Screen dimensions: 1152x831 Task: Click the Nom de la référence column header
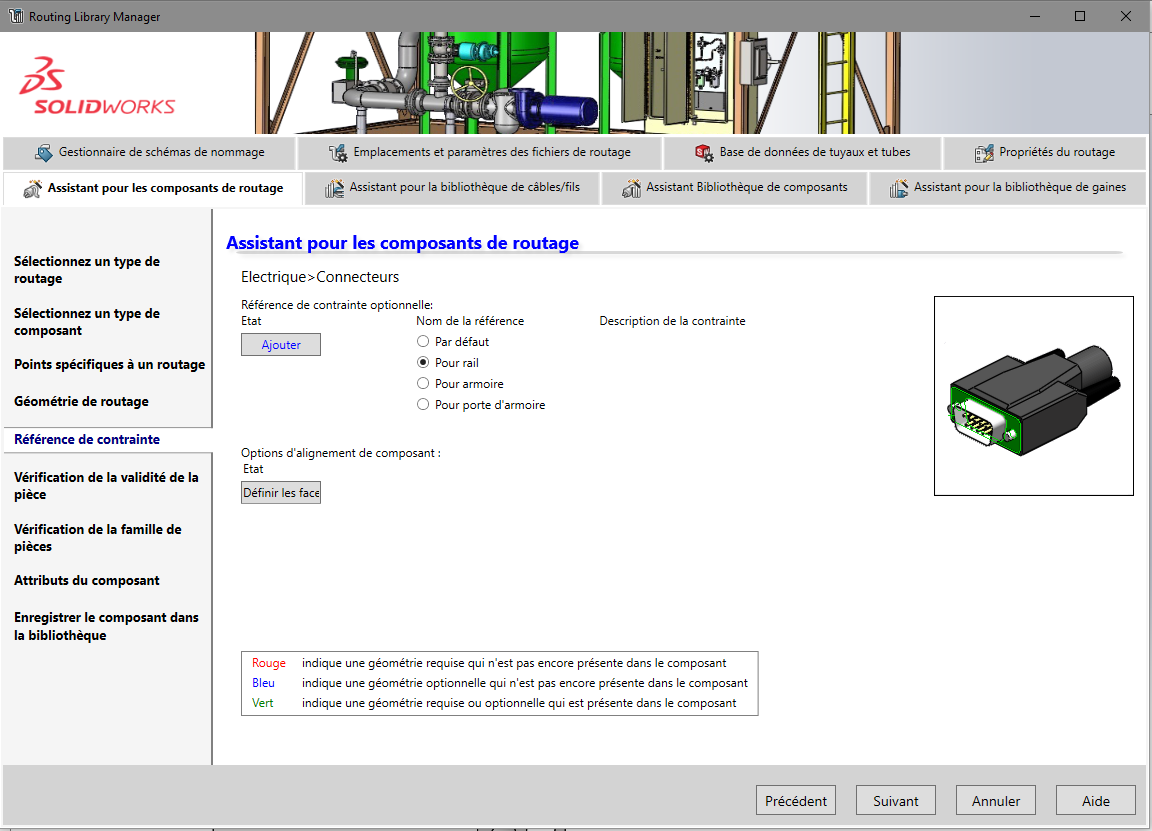(470, 321)
